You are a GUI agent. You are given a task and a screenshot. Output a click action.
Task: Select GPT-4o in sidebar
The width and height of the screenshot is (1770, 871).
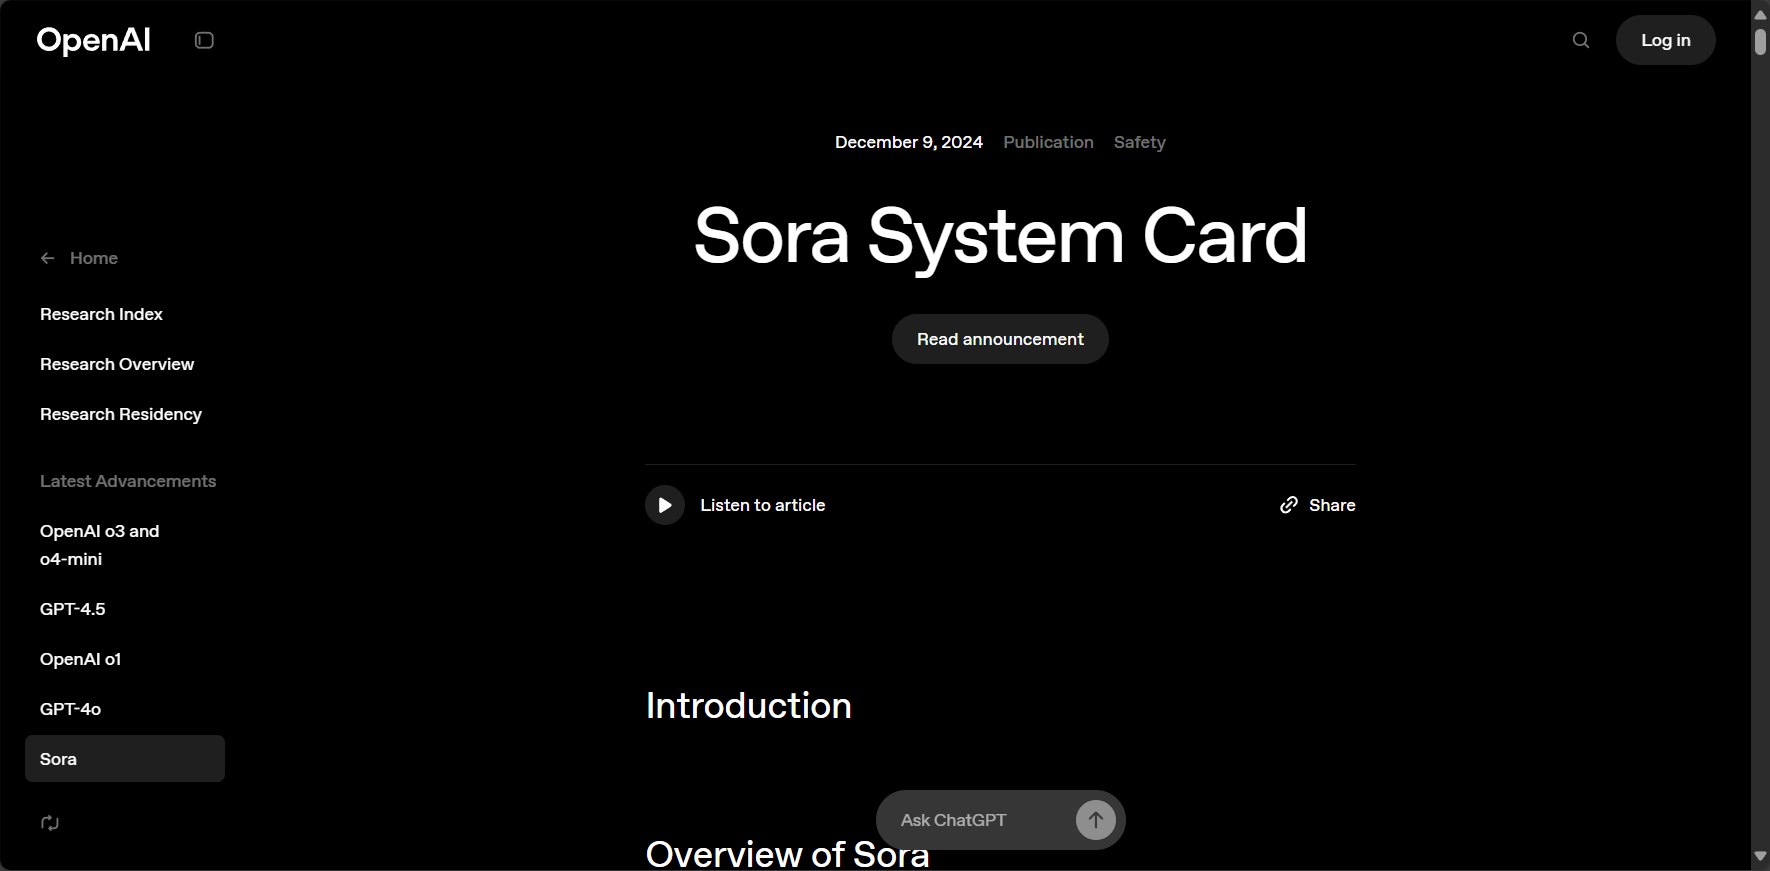click(70, 709)
